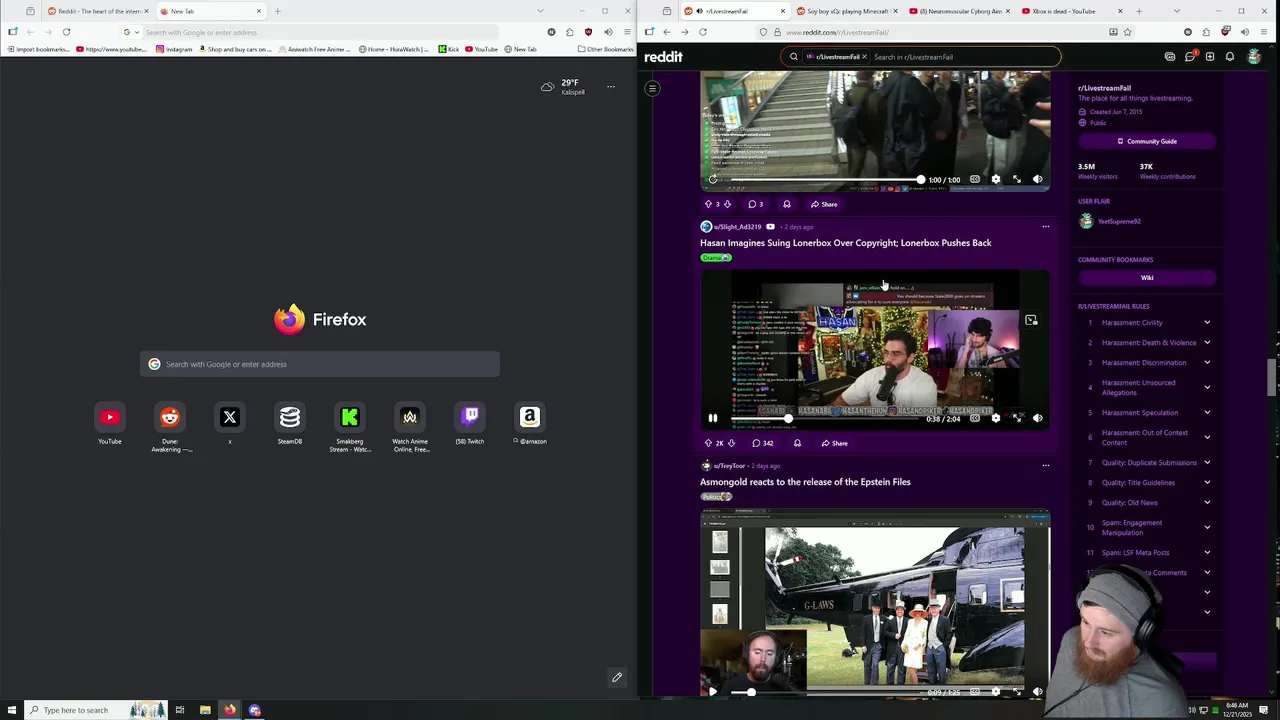Go back in the Reddit browser window
This screenshot has height=720, width=1280.
click(667, 32)
